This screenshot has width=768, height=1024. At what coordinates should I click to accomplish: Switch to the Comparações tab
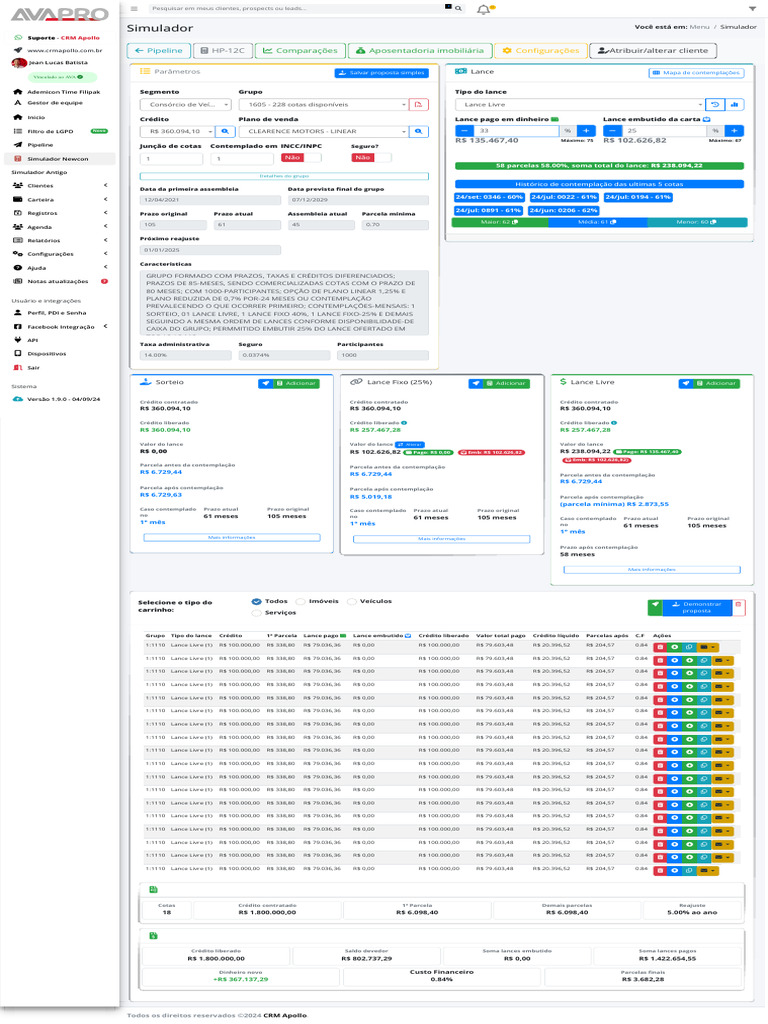(299, 50)
